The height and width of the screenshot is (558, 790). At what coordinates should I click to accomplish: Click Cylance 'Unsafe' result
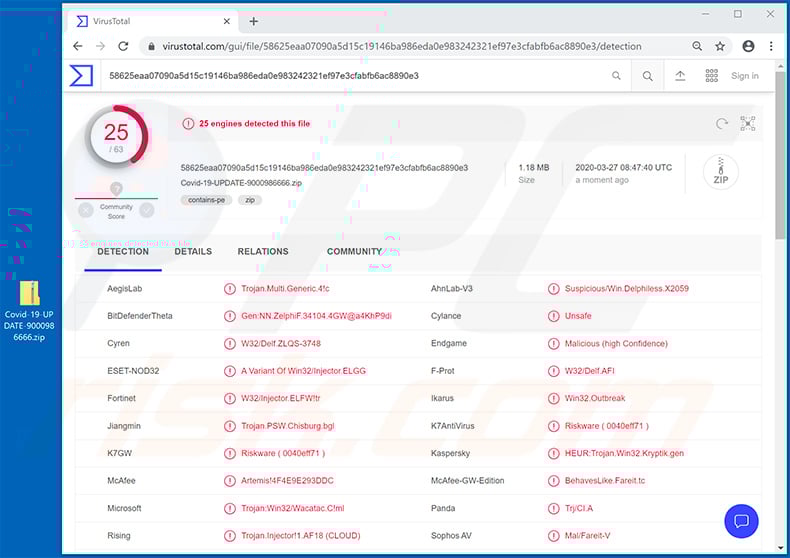tap(578, 316)
